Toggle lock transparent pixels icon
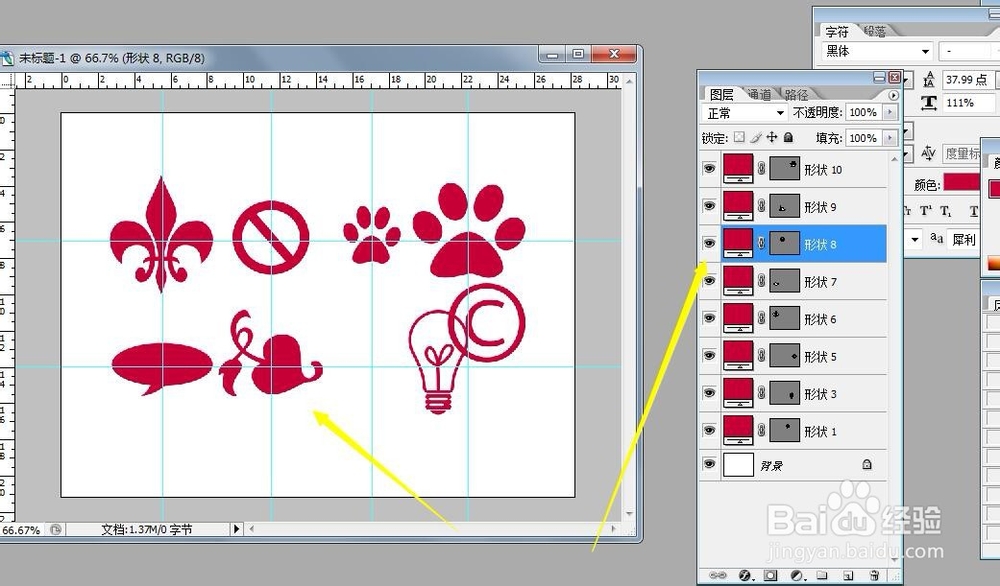Screen dimensions: 1000x586 coord(739,137)
